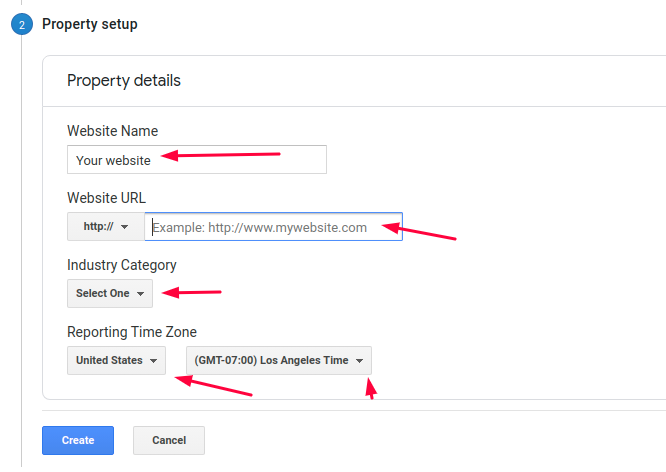Click the vertical stepper line under step 2
The width and height of the screenshot is (666, 472).
point(22,250)
